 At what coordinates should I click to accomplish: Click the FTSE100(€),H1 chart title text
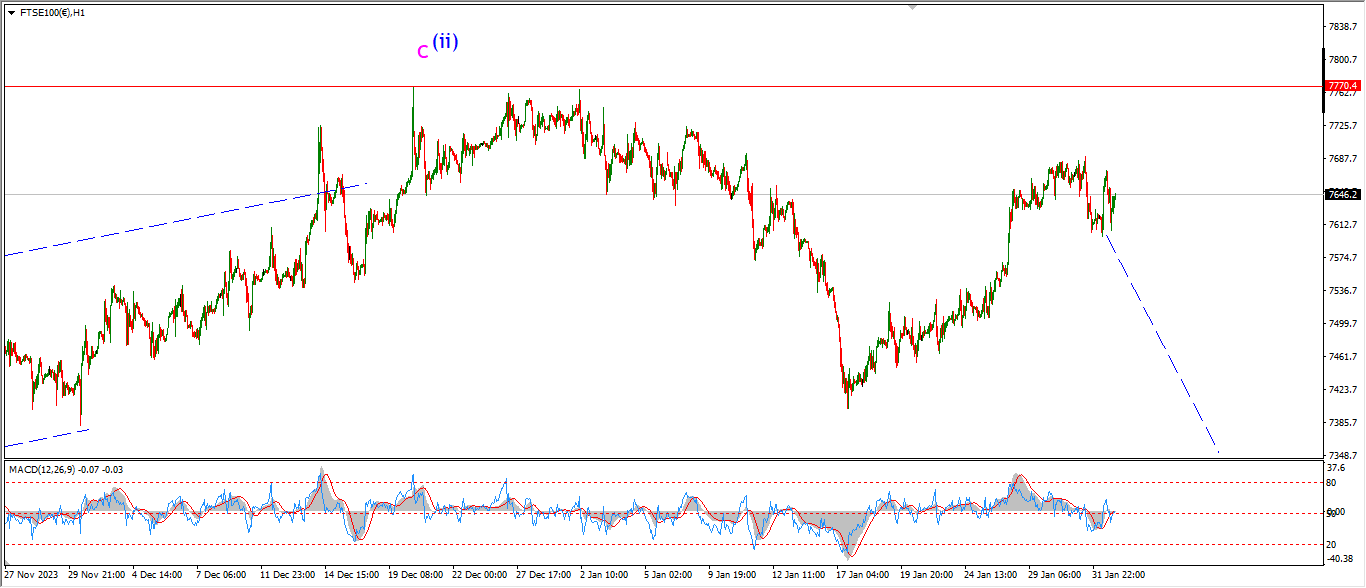click(52, 13)
